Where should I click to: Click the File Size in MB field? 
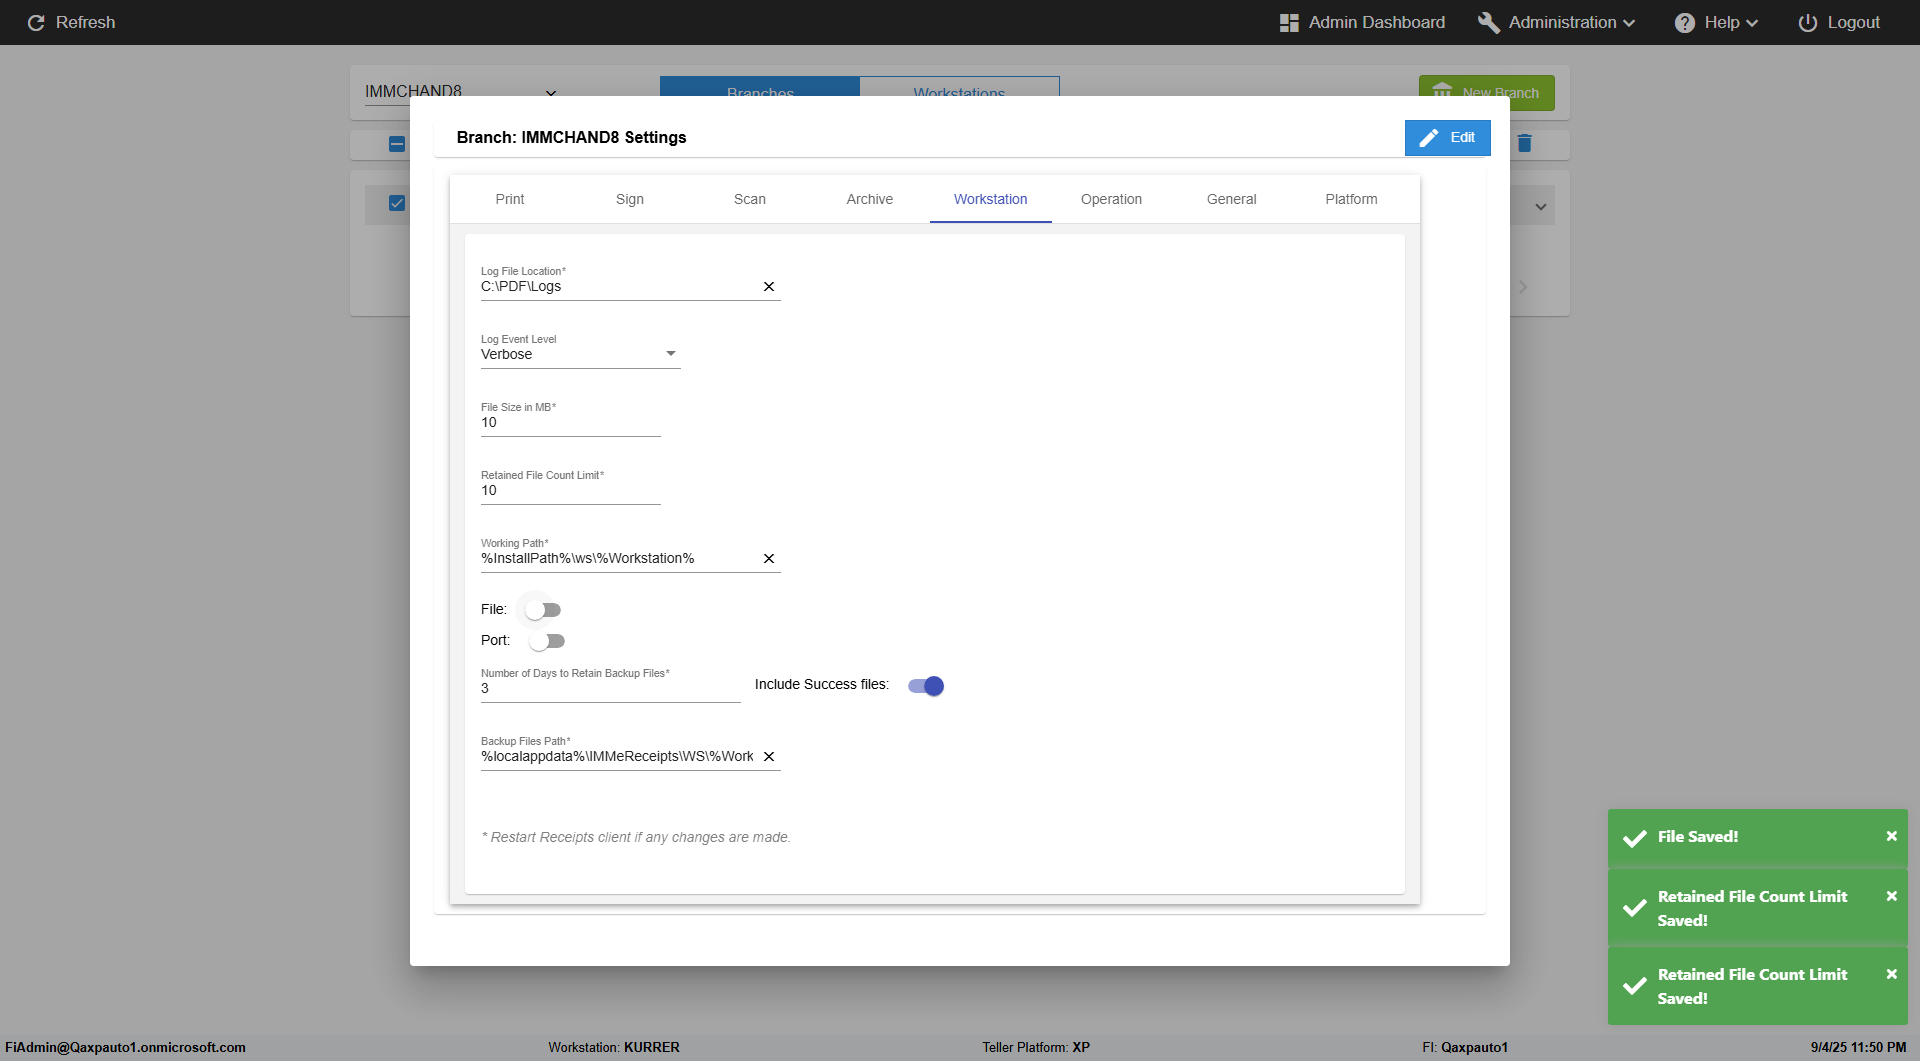(571, 423)
